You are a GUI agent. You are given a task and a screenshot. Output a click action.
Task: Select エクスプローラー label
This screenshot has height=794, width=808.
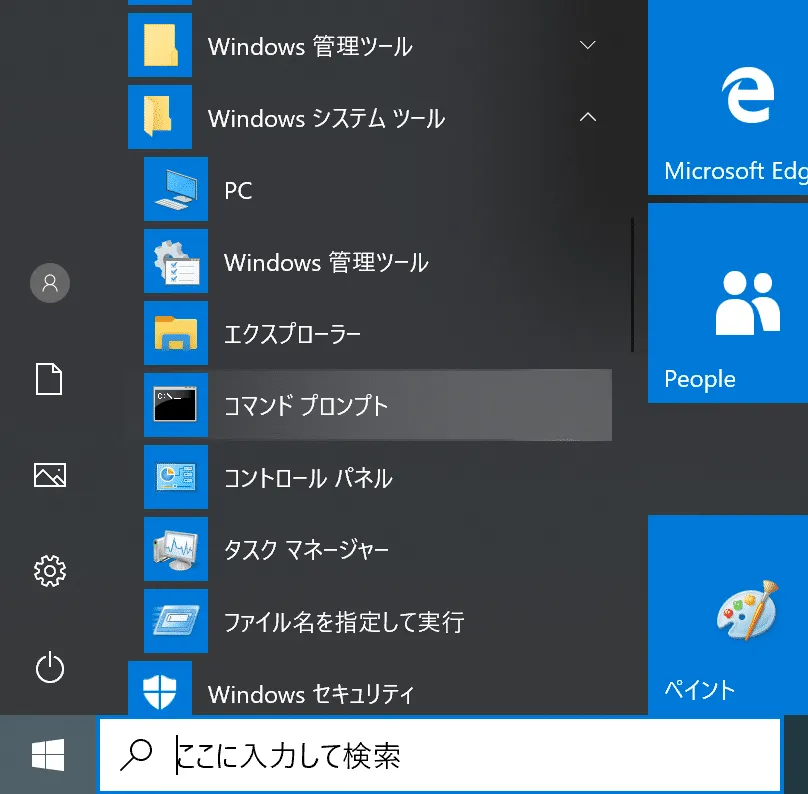[x=292, y=334]
